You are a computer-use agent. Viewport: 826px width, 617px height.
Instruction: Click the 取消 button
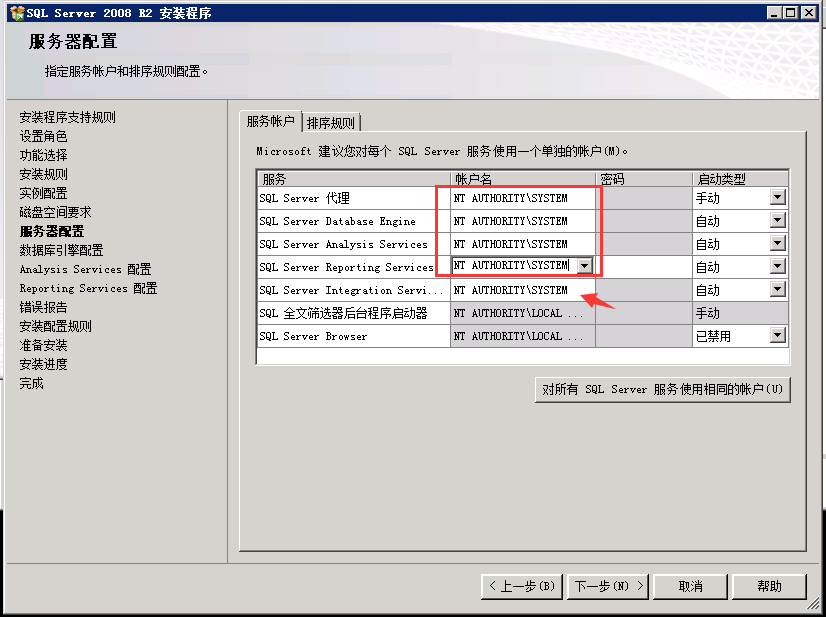(x=690, y=586)
